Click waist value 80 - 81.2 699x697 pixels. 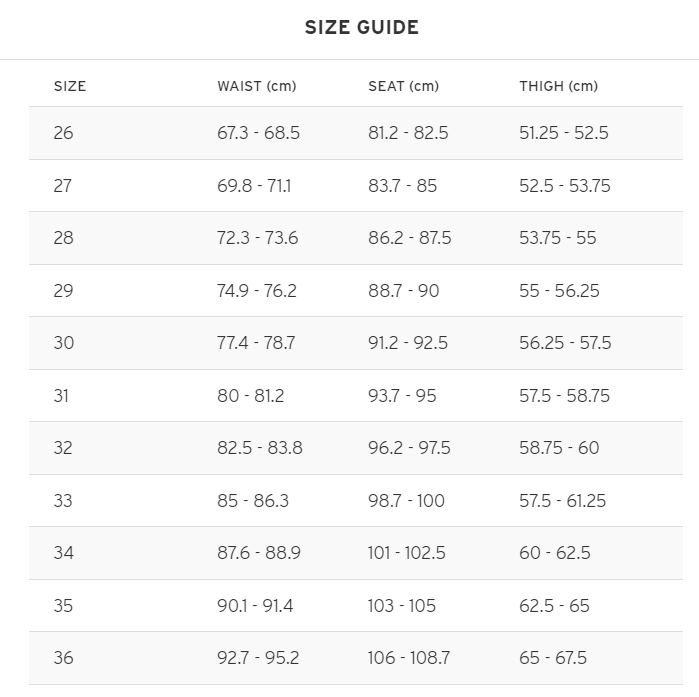pyautogui.click(x=251, y=396)
